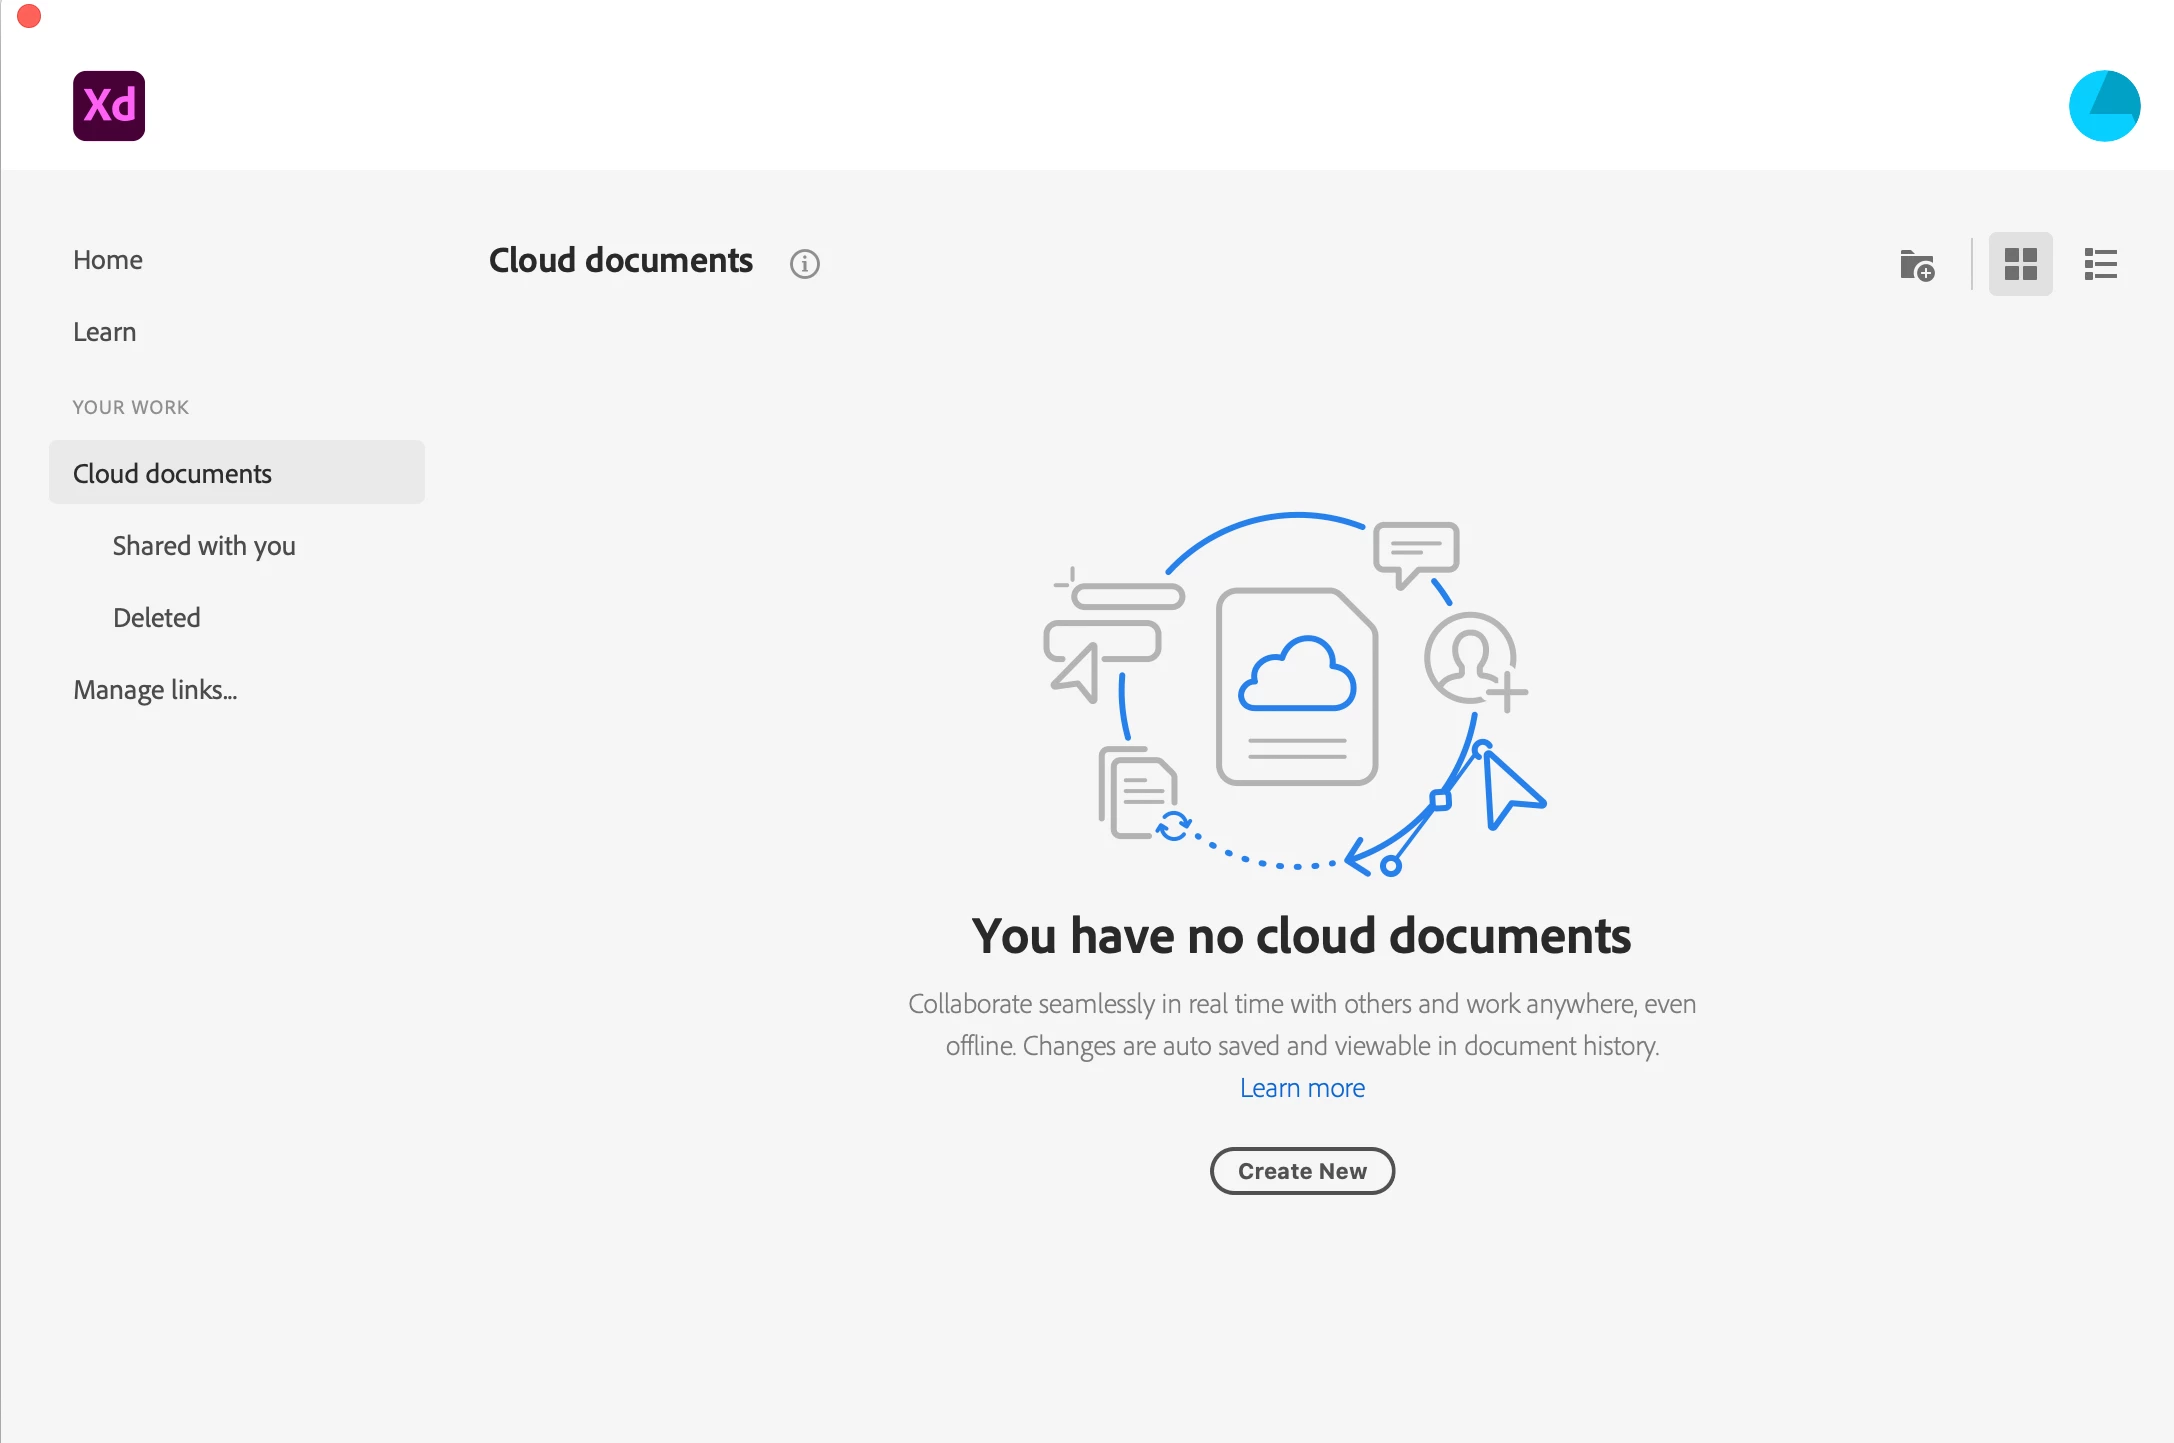
Task: Open the Learn section
Action: click(105, 332)
